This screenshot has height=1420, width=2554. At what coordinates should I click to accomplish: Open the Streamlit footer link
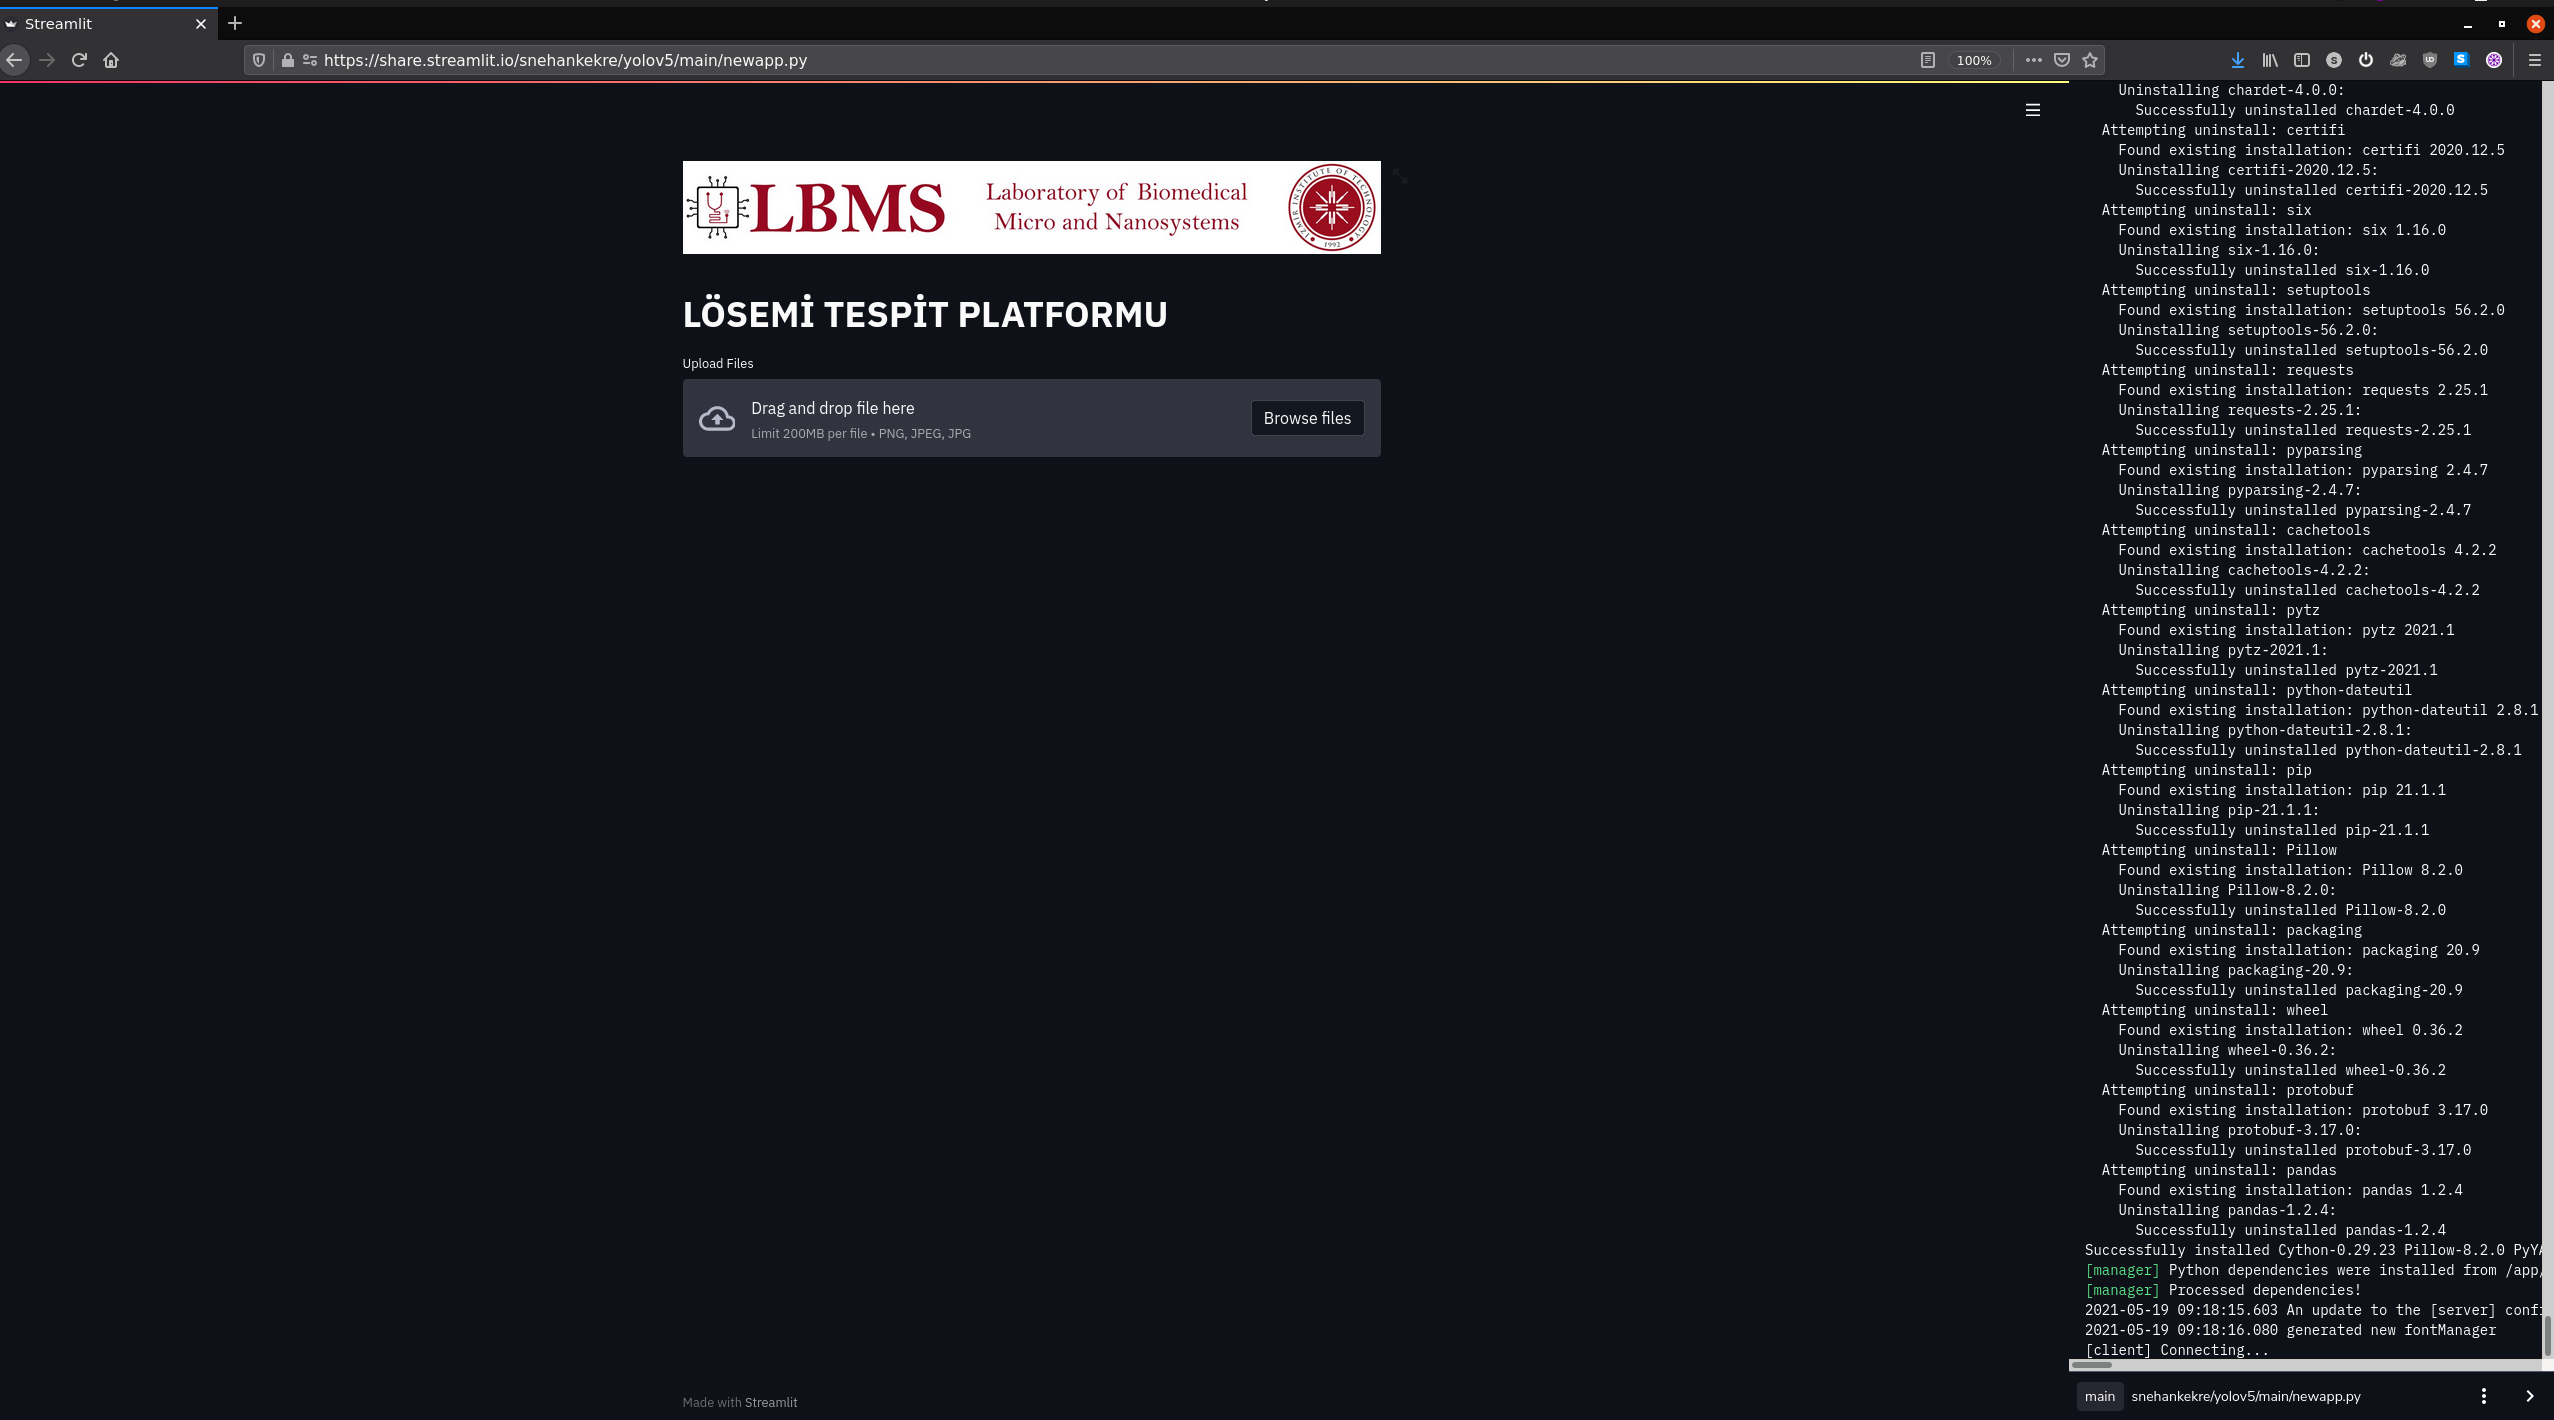(x=770, y=1402)
